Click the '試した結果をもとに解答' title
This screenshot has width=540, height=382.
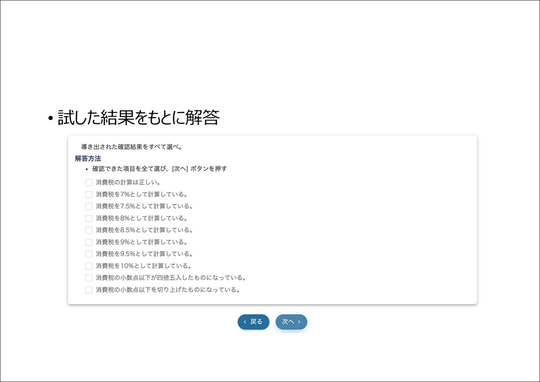coord(138,117)
